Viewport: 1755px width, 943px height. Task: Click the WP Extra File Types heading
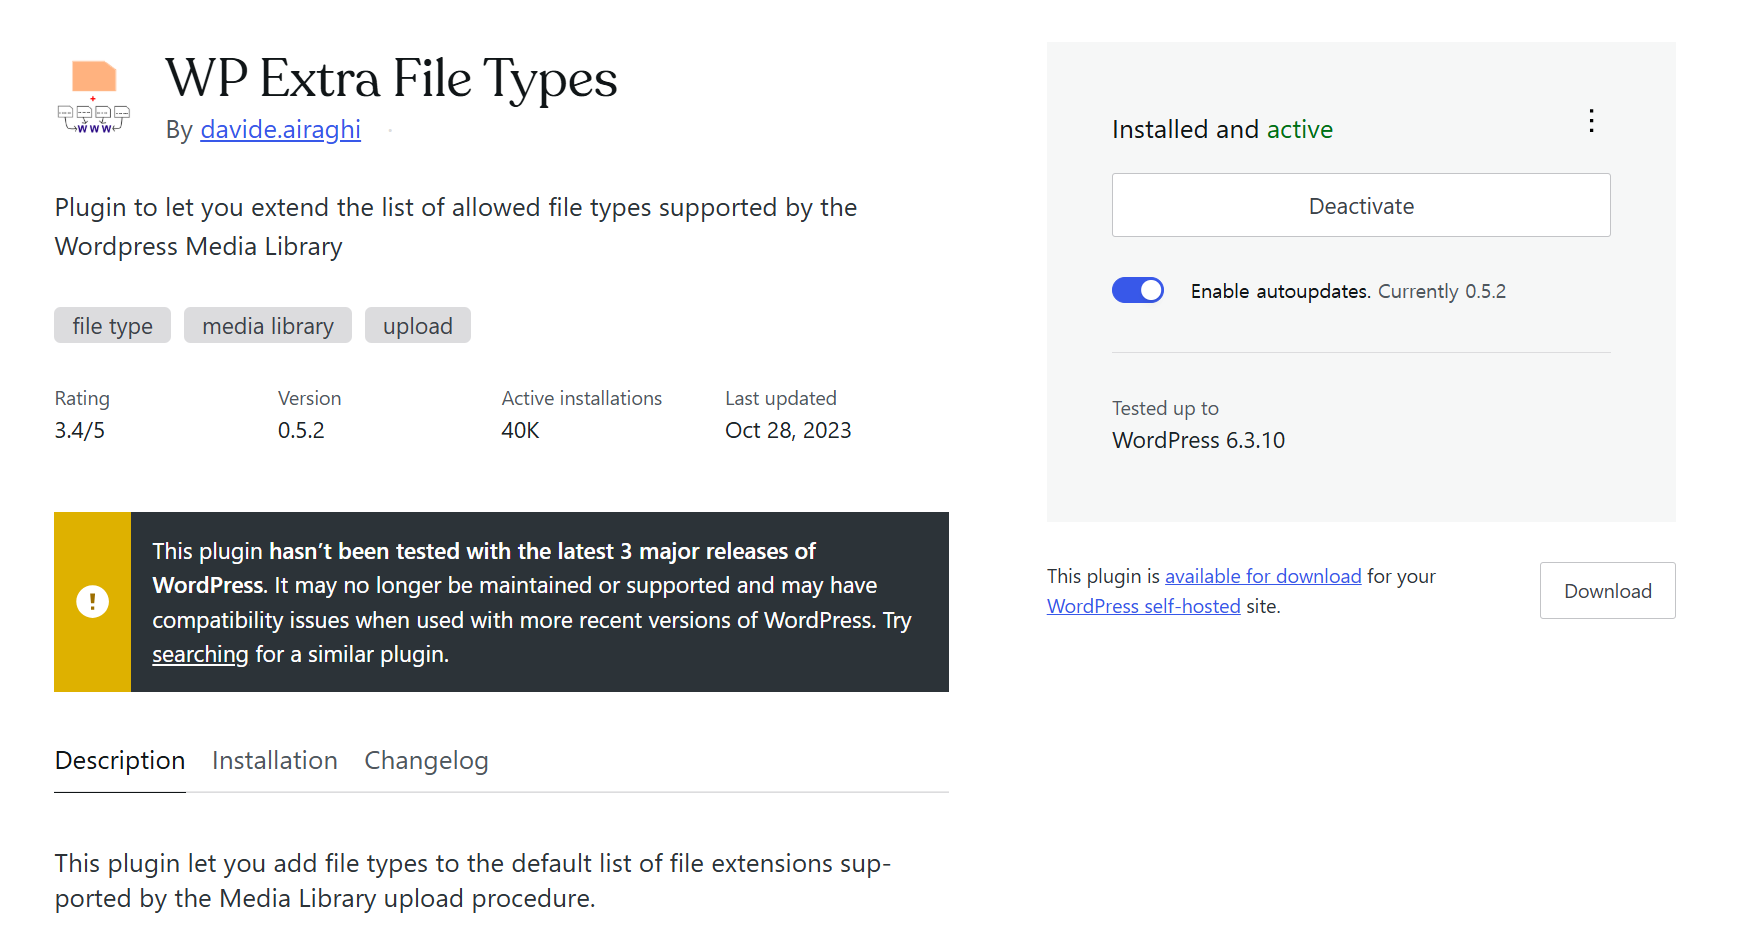[x=392, y=79]
